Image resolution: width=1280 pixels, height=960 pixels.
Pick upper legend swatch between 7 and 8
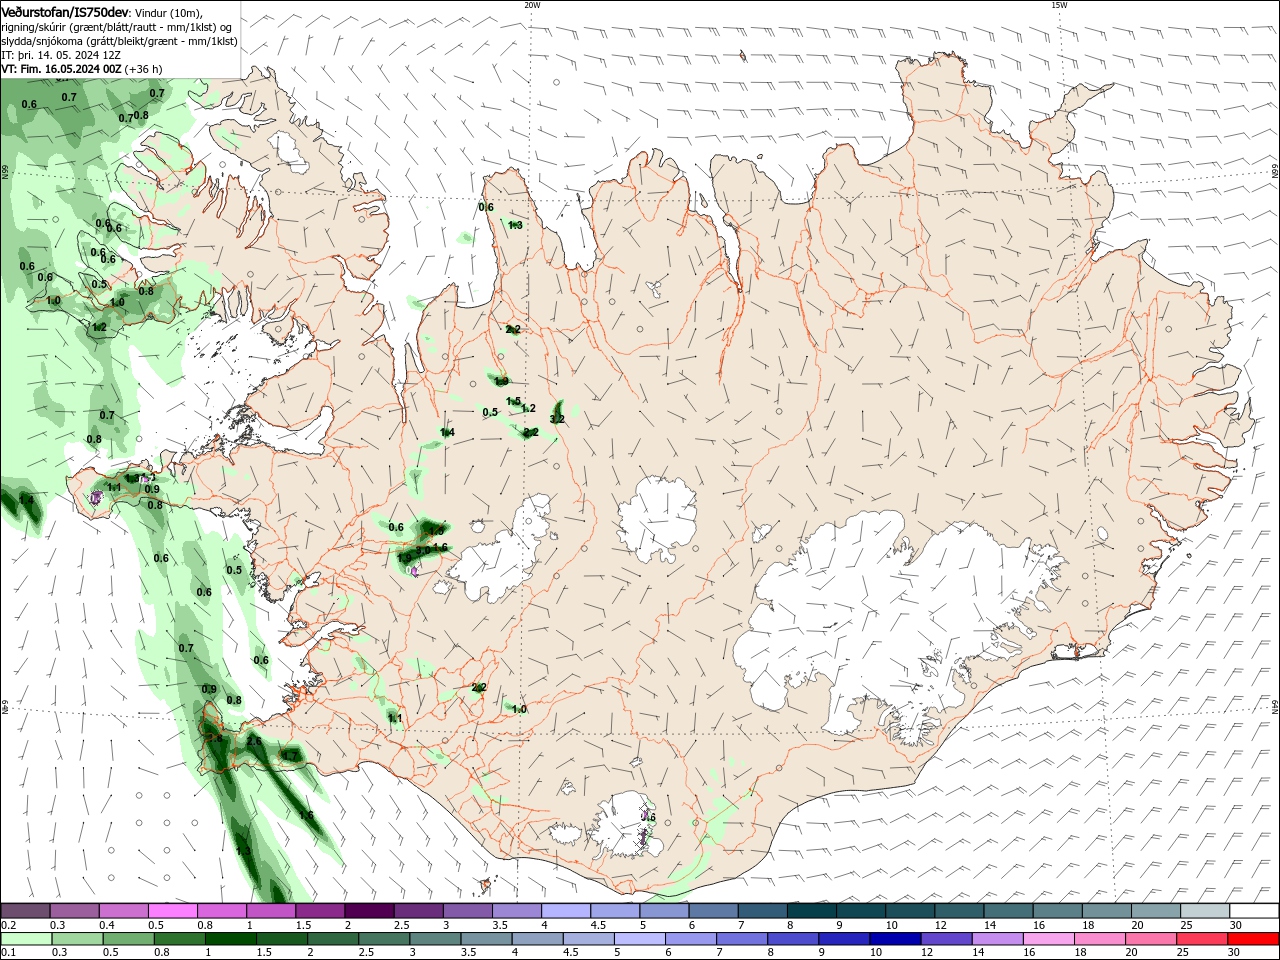click(x=762, y=911)
